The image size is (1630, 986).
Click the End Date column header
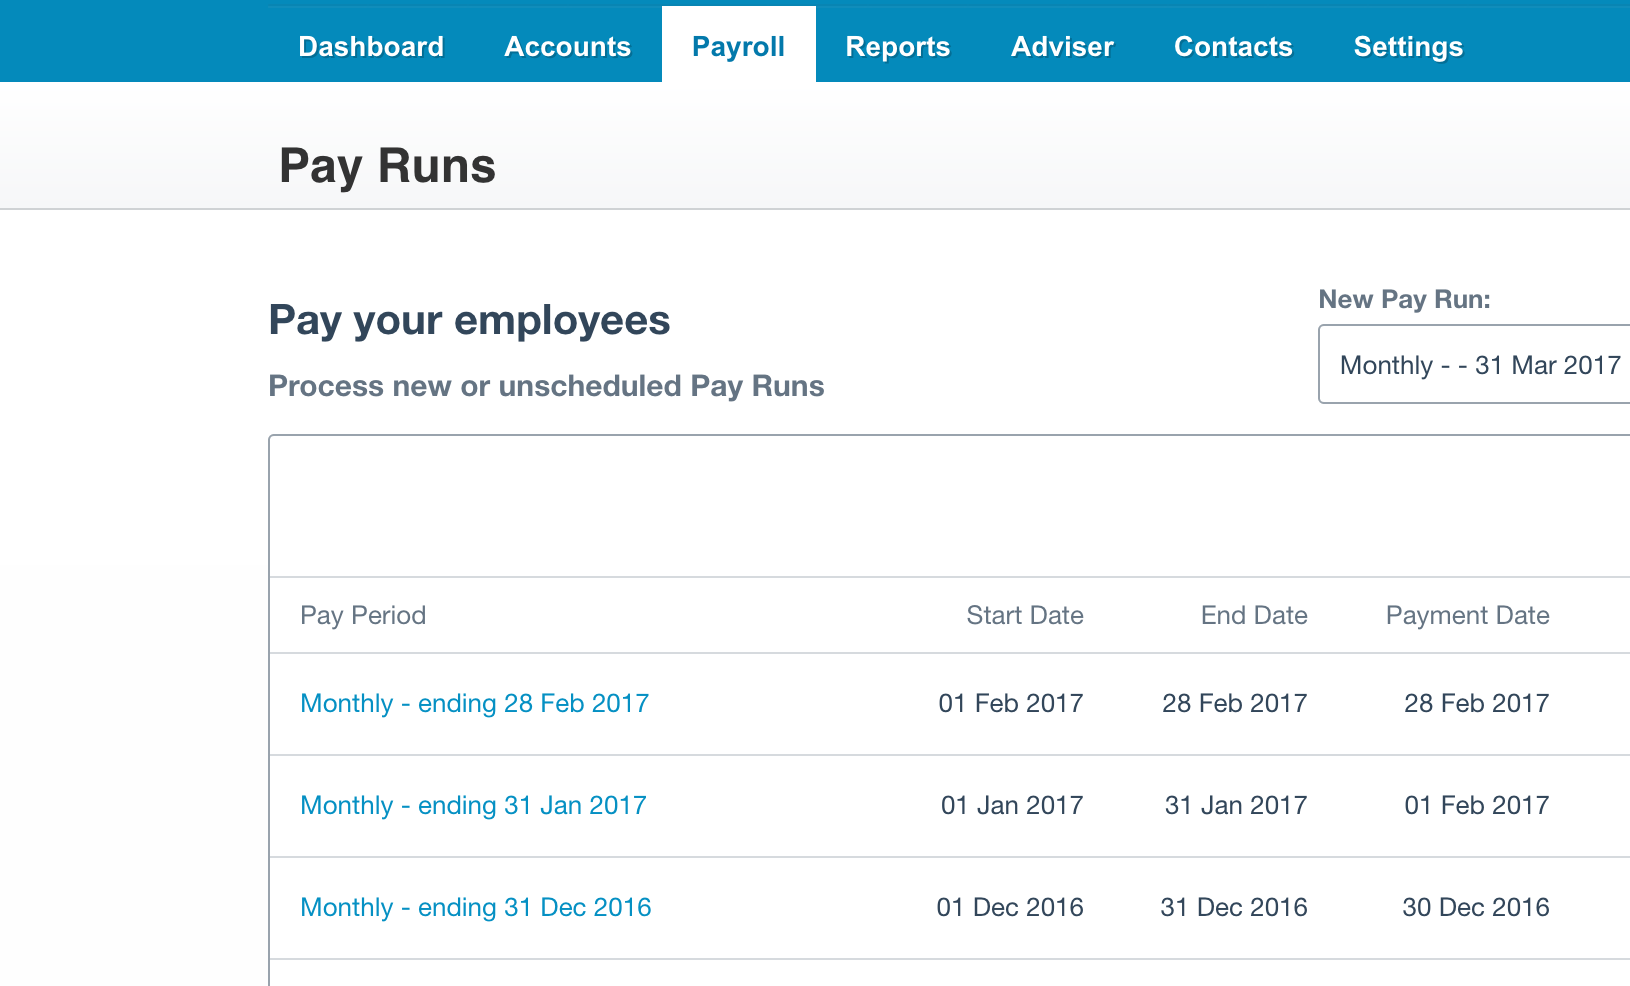tap(1253, 616)
